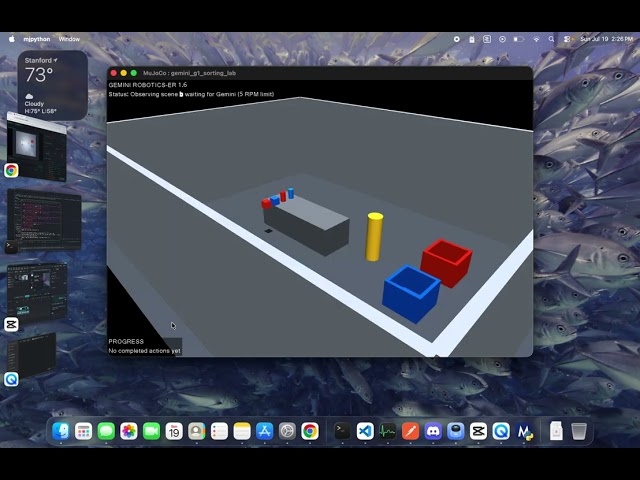Open the Trash in the dock
640x480 pixels.
[x=579, y=431]
